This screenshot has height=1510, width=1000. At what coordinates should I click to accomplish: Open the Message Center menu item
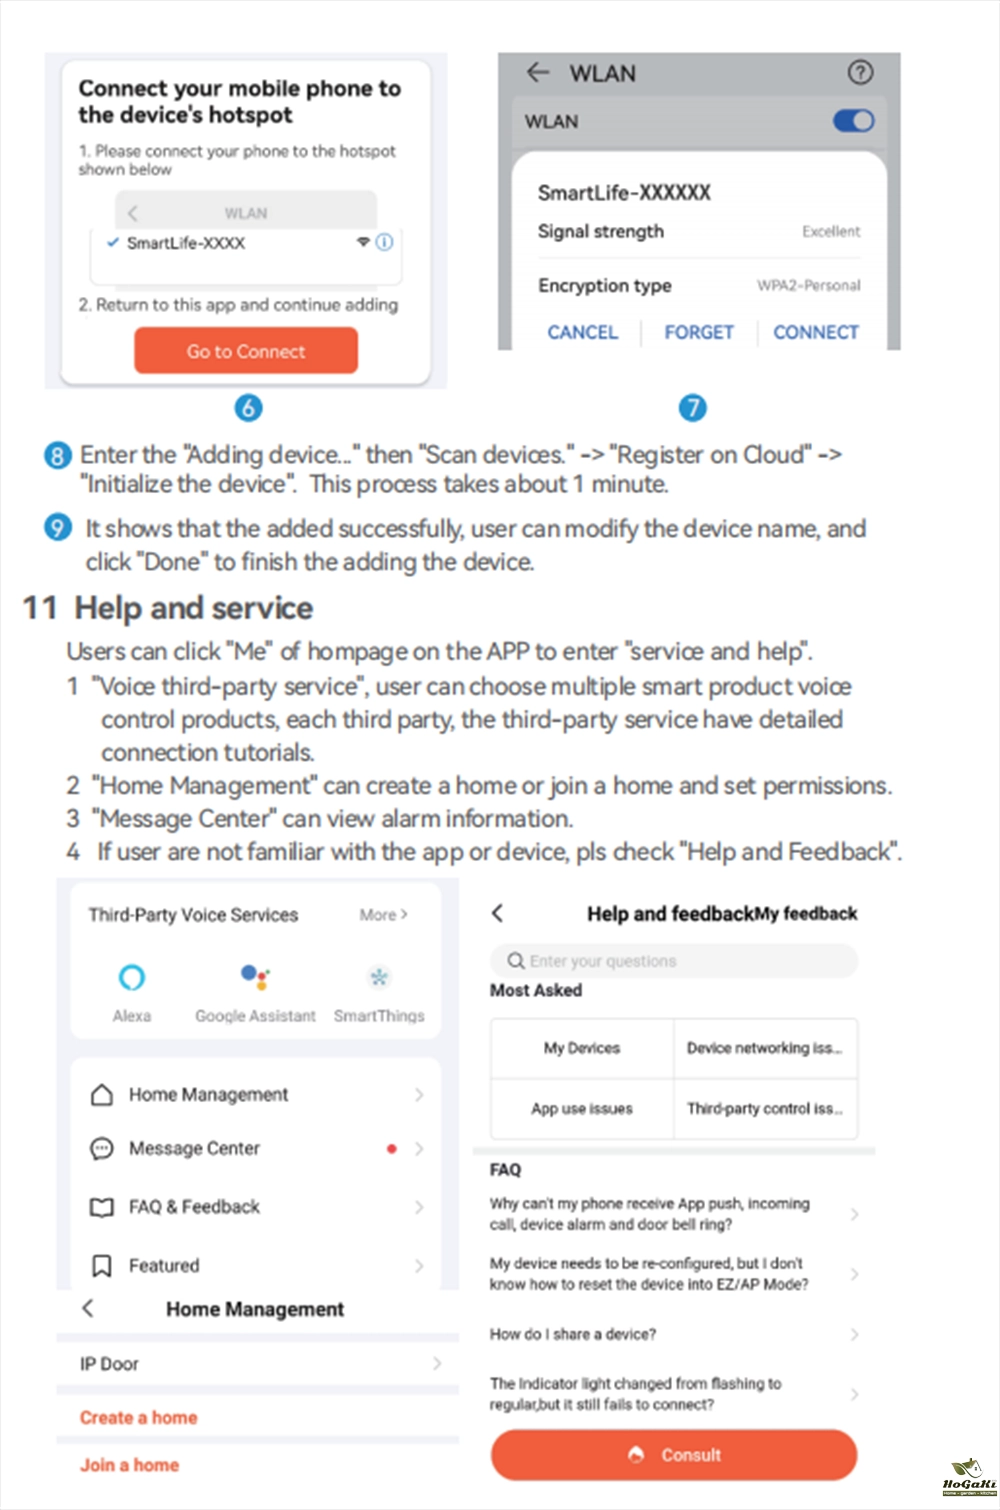click(256, 1149)
